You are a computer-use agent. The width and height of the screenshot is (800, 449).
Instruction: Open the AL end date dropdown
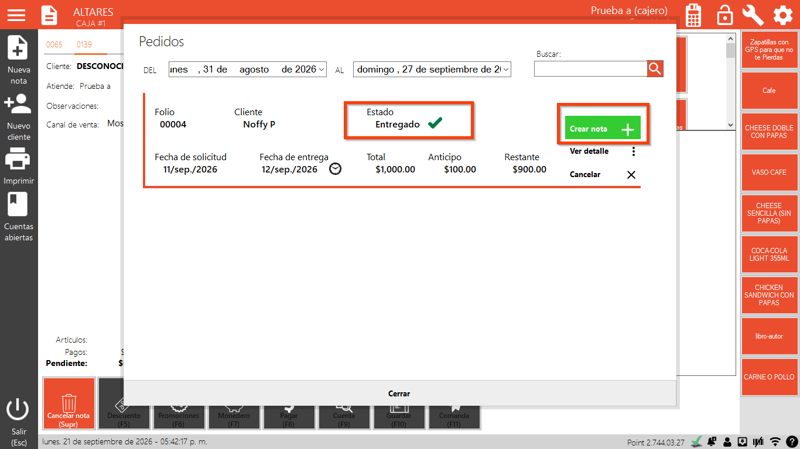point(506,69)
